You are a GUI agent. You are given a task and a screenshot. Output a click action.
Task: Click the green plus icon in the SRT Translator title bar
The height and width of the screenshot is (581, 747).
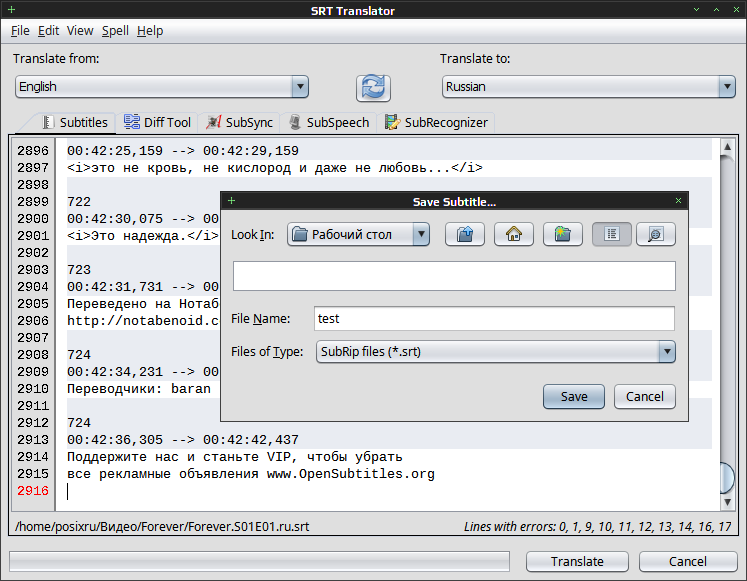click(x=11, y=10)
